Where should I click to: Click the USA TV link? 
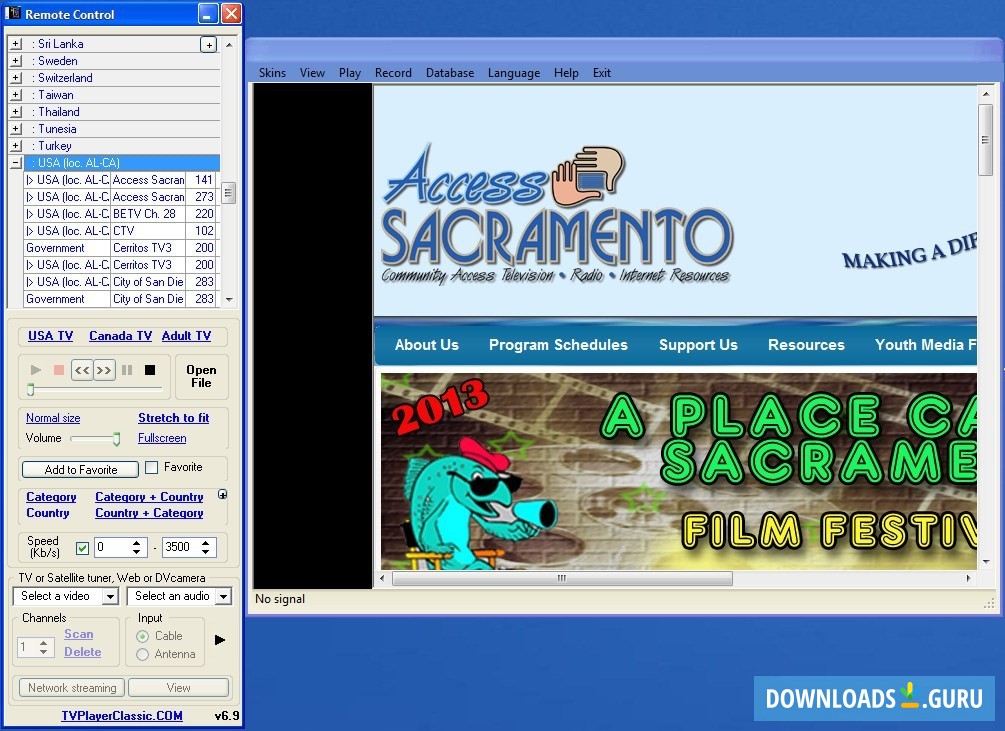51,336
